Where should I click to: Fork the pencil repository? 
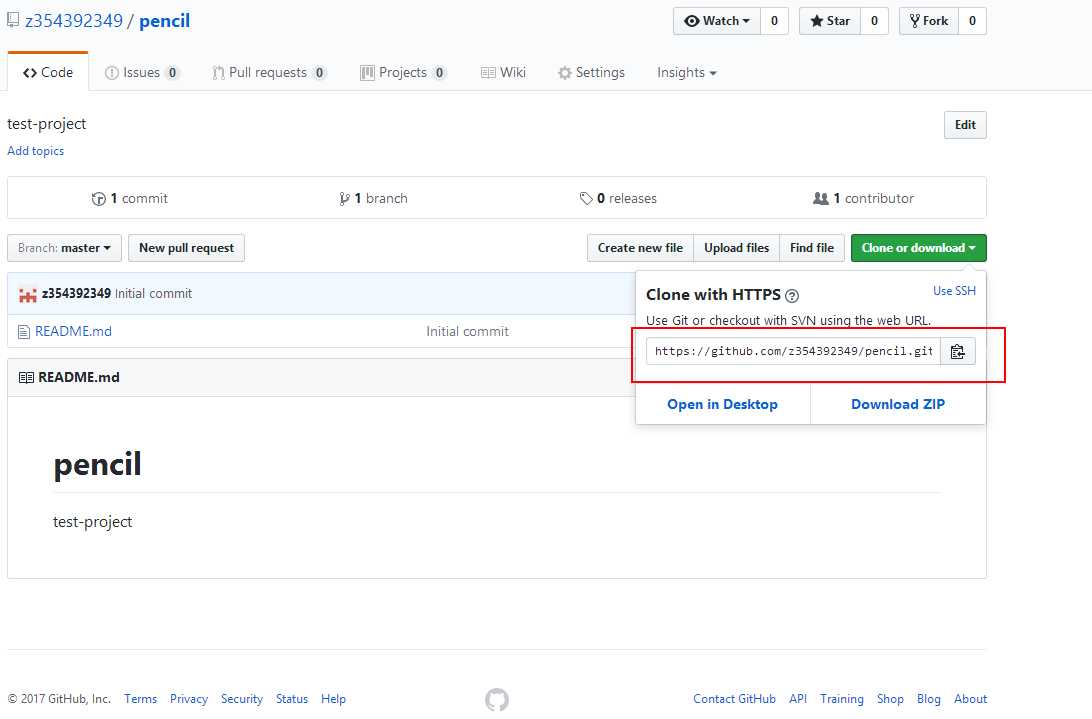tap(929, 21)
